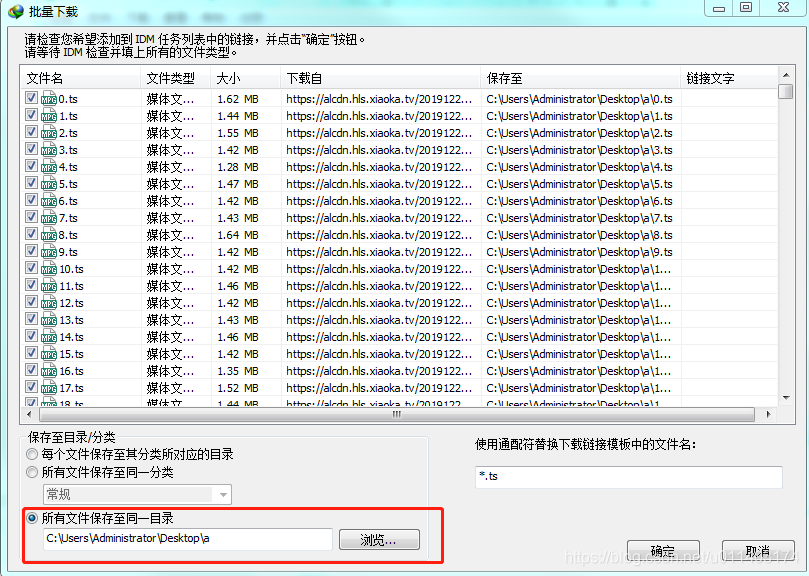The height and width of the screenshot is (576, 809).
Task: Sort by 文件类型 column header
Action: click(x=175, y=78)
